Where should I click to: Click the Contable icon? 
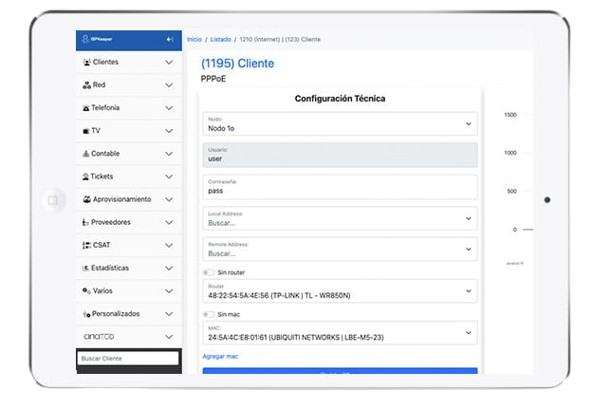tap(86, 154)
